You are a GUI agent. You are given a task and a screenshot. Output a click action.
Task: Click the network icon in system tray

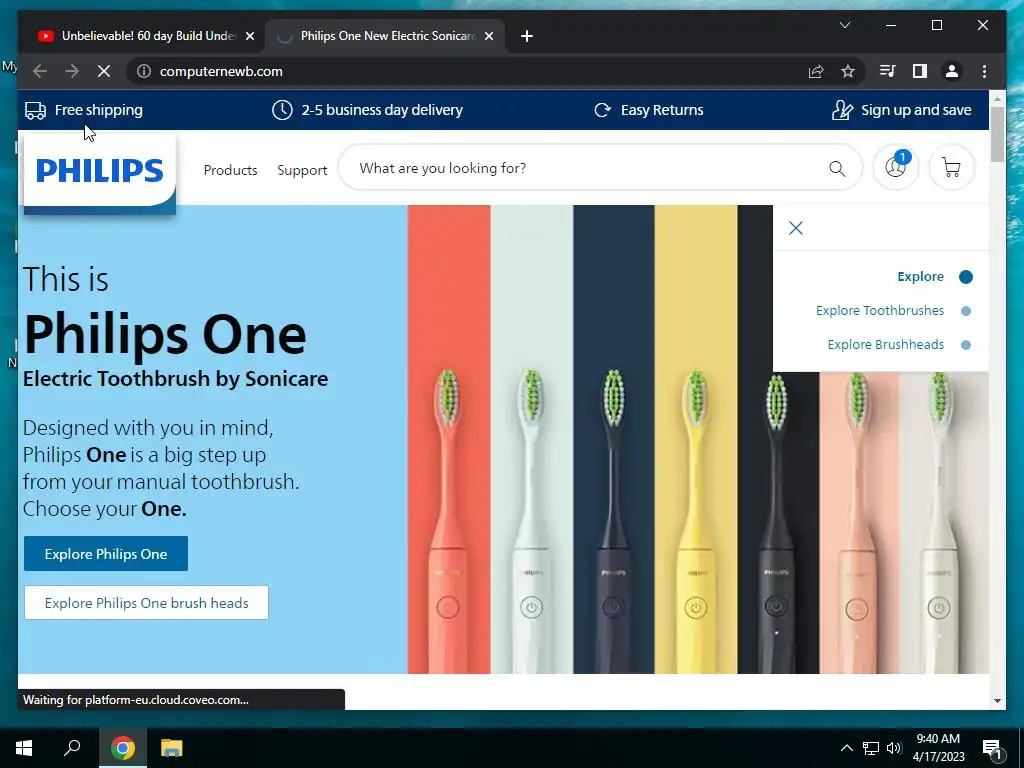click(871, 748)
